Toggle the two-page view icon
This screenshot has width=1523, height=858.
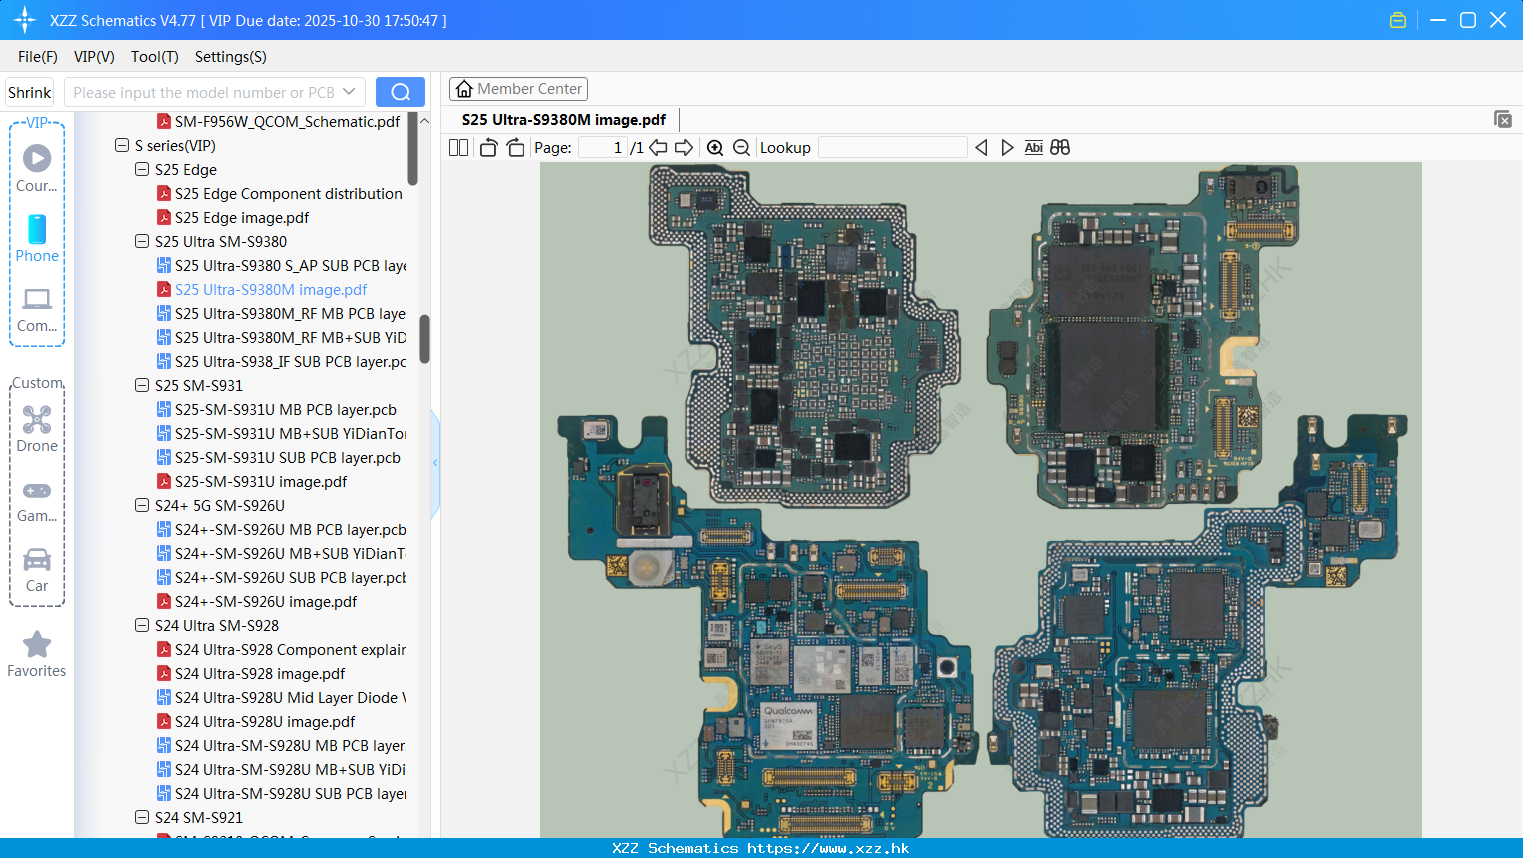click(x=458, y=148)
